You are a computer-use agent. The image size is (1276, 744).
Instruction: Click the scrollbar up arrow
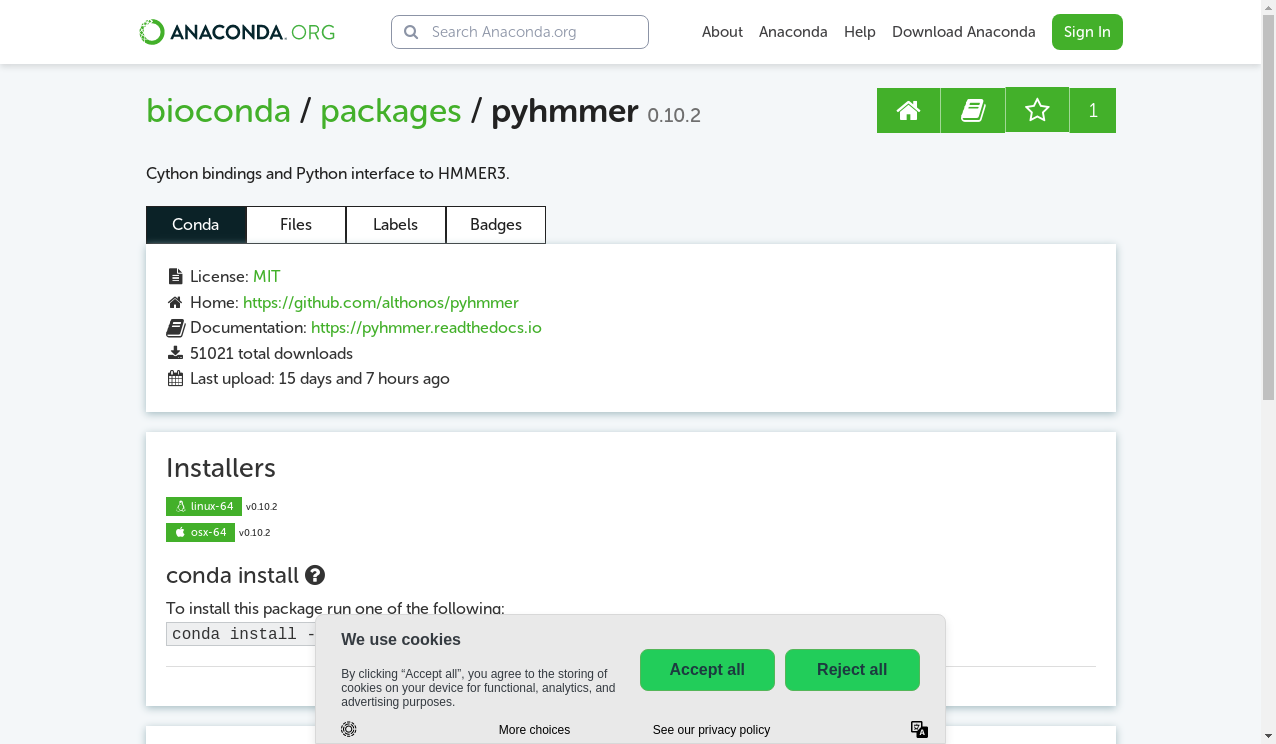coord(1268,7)
